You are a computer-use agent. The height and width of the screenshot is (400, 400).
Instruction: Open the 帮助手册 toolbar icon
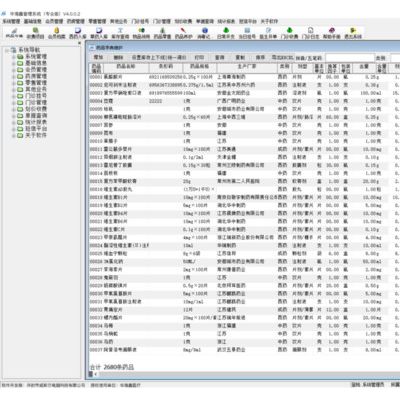click(332, 33)
